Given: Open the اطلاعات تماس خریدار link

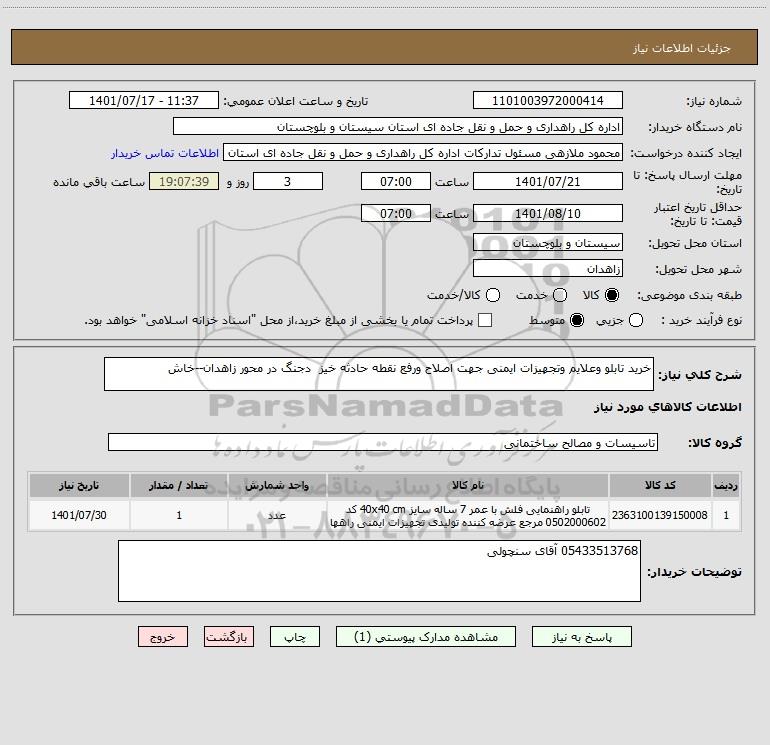Looking at the screenshot, I should (x=165, y=153).
